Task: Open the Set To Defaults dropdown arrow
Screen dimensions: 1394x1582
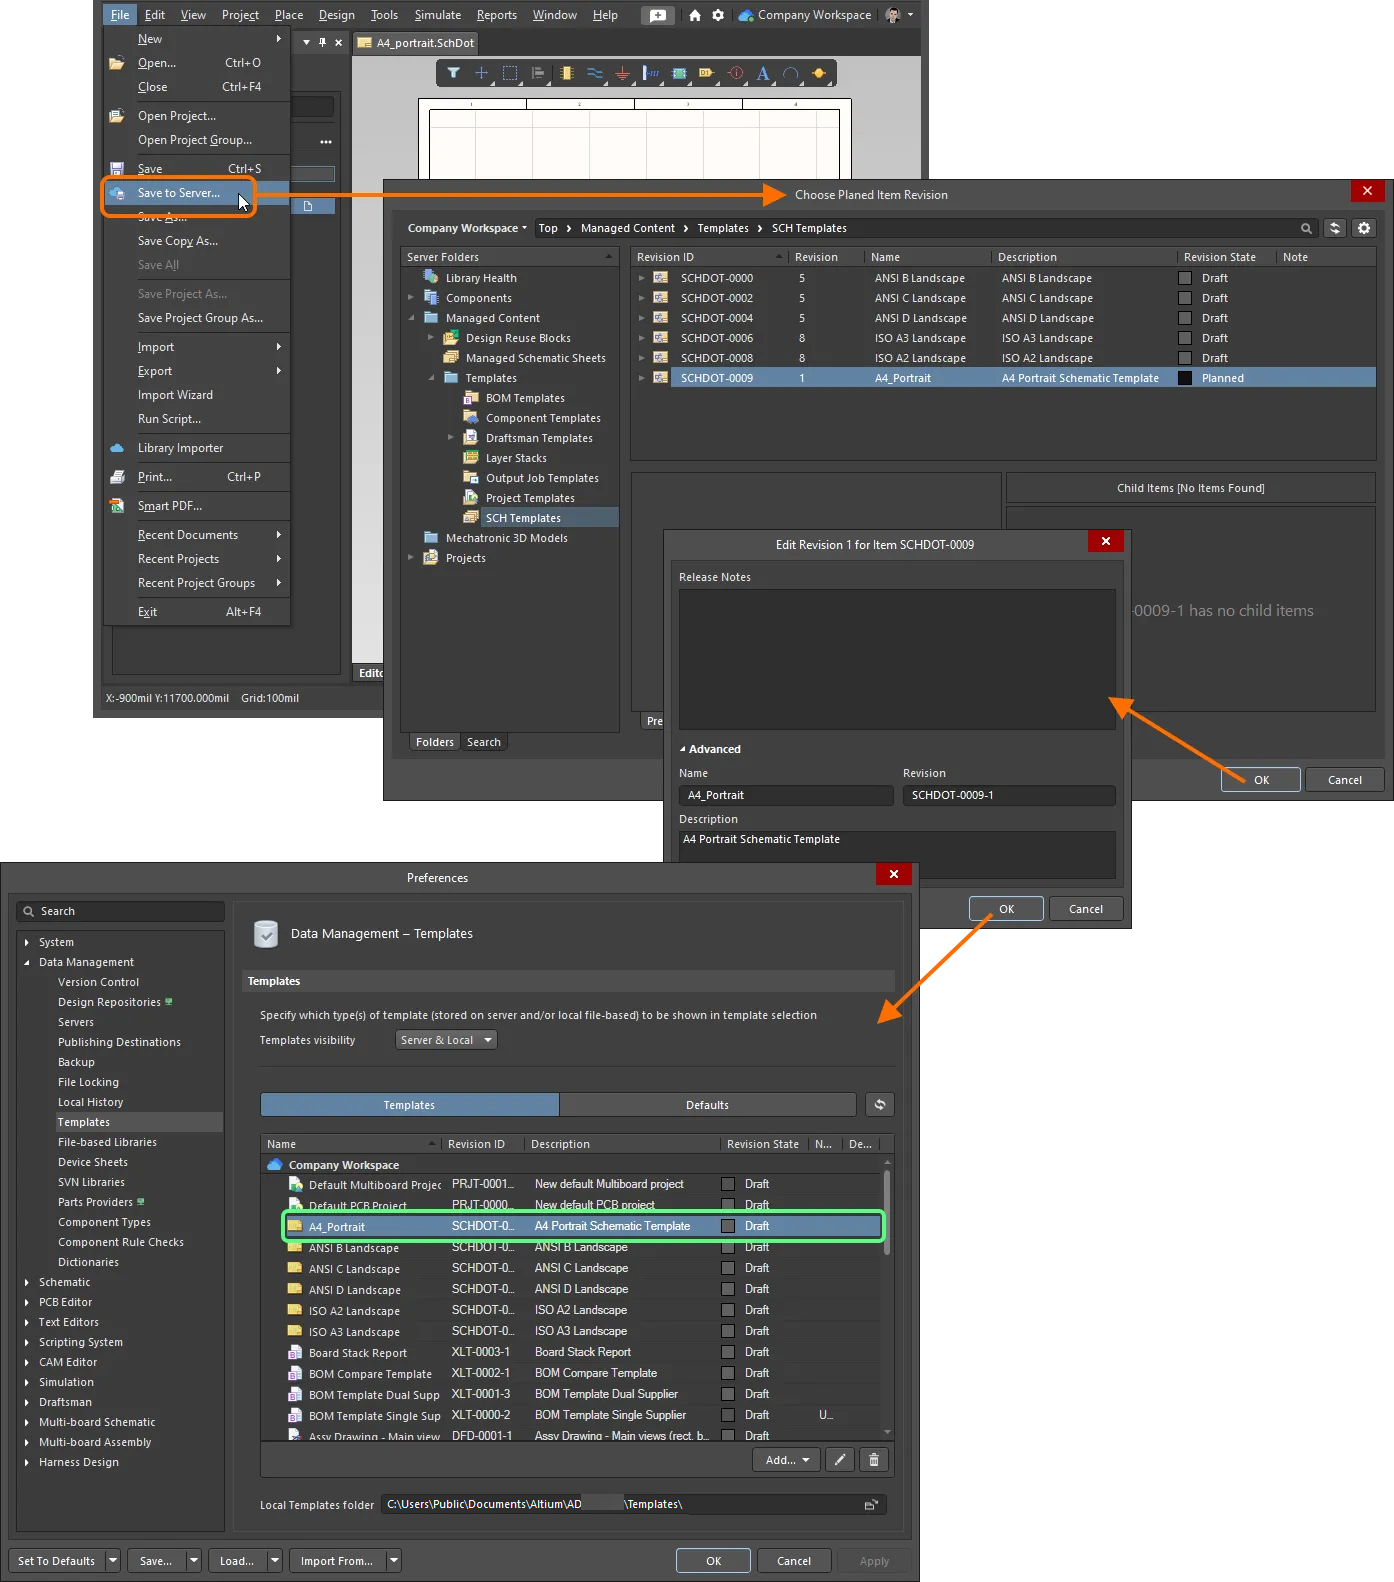Action: tap(112, 1561)
